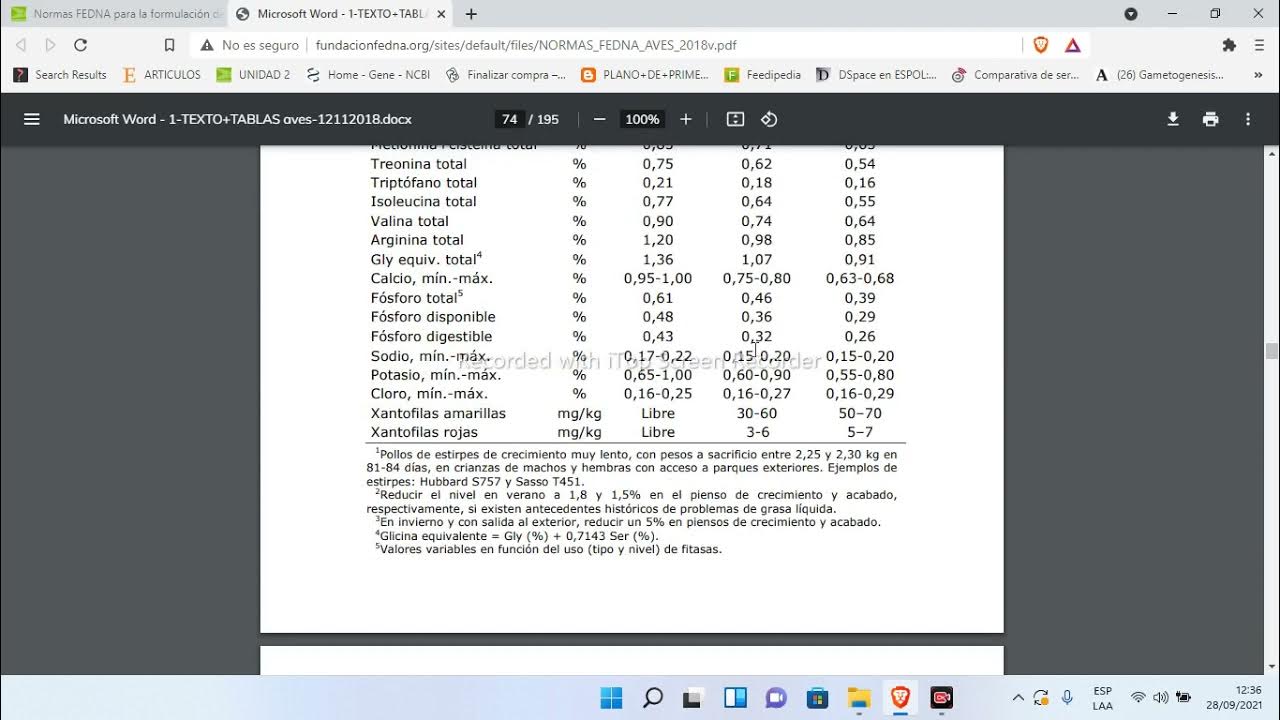Click the microphone tray icon

click(x=1068, y=697)
